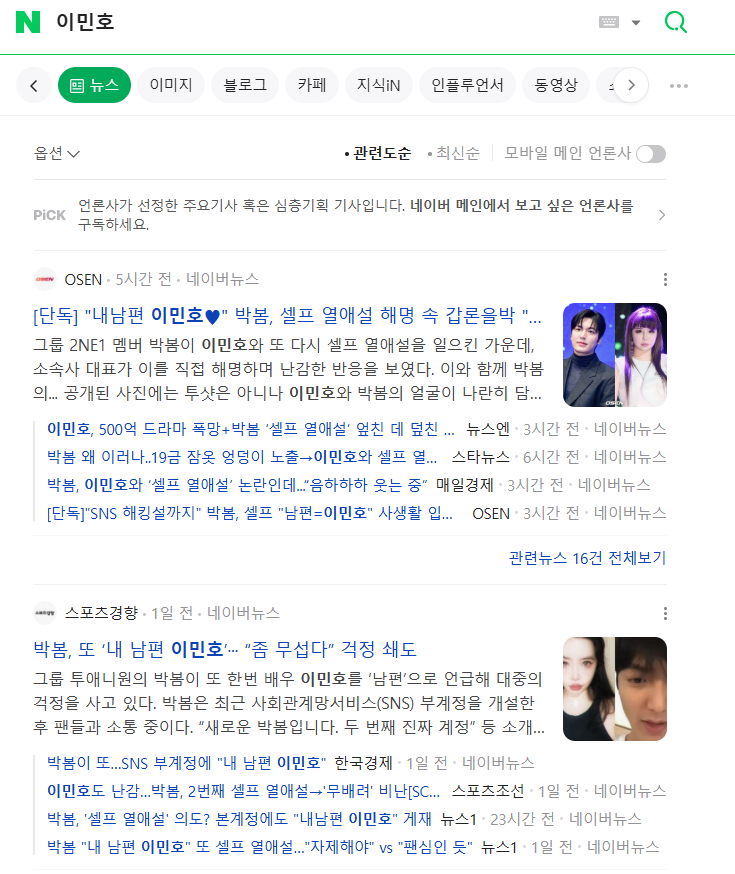This screenshot has width=735, height=874.
Task: Open options menu for OSEN article
Action: tap(665, 279)
